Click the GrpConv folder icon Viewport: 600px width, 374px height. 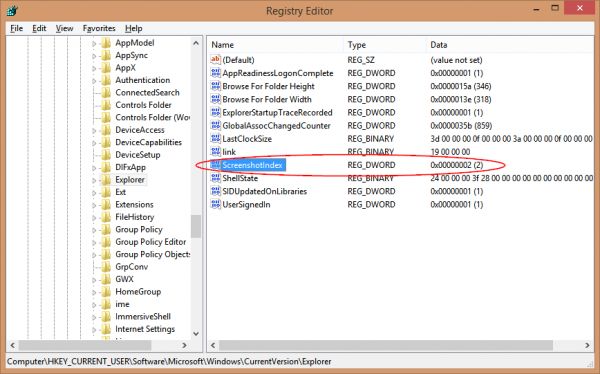106,267
